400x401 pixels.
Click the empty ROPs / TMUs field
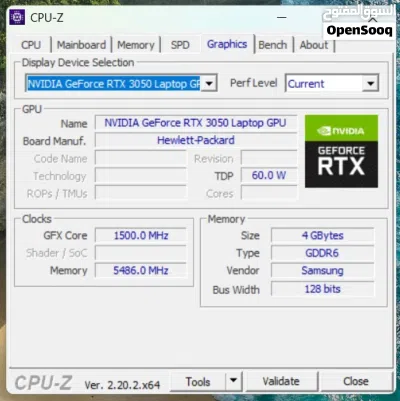[x=141, y=193]
